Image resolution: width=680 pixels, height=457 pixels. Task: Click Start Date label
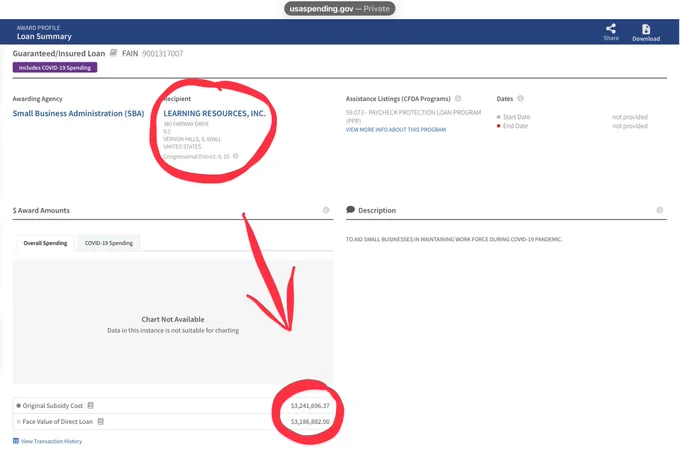coord(516,117)
